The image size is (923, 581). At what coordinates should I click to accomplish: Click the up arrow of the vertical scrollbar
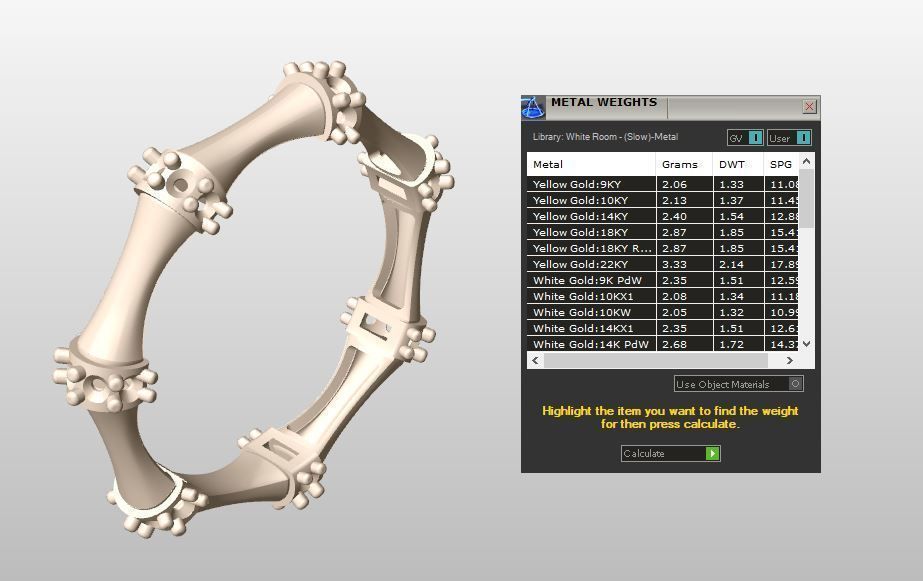coord(806,161)
